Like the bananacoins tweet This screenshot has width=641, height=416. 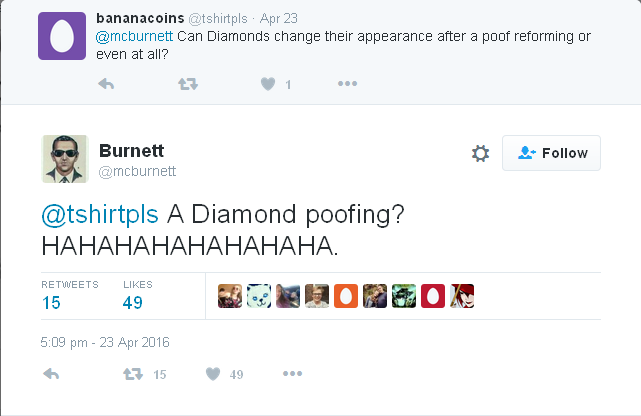(267, 84)
